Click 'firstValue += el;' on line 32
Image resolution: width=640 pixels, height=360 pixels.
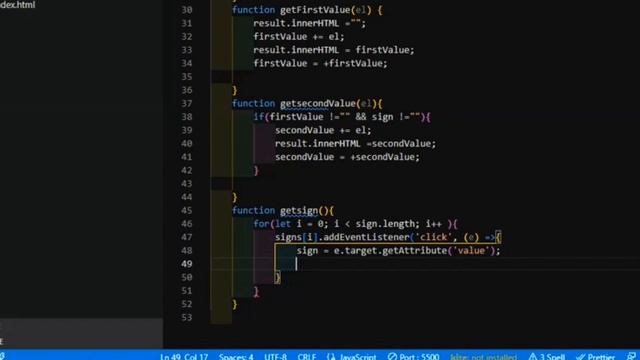coord(299,36)
